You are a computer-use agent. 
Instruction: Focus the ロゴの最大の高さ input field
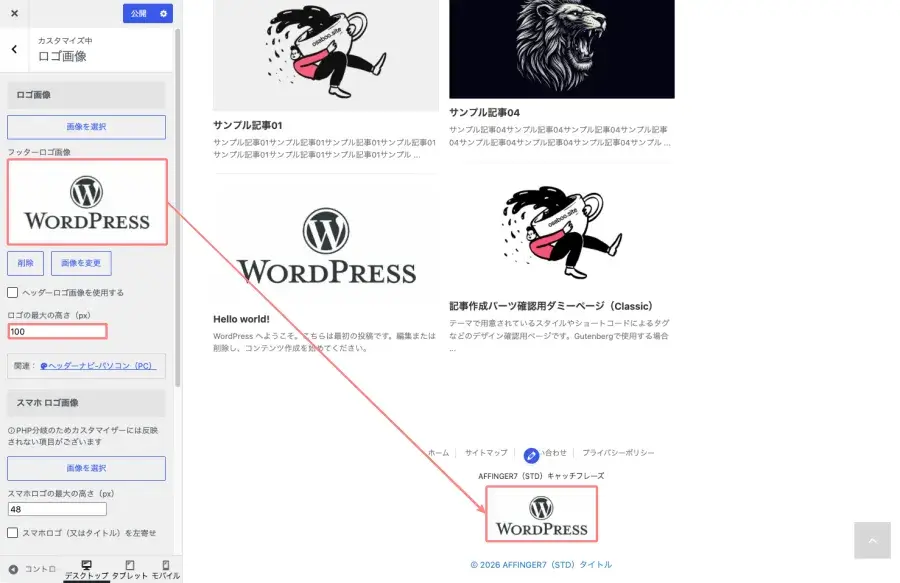pos(57,331)
